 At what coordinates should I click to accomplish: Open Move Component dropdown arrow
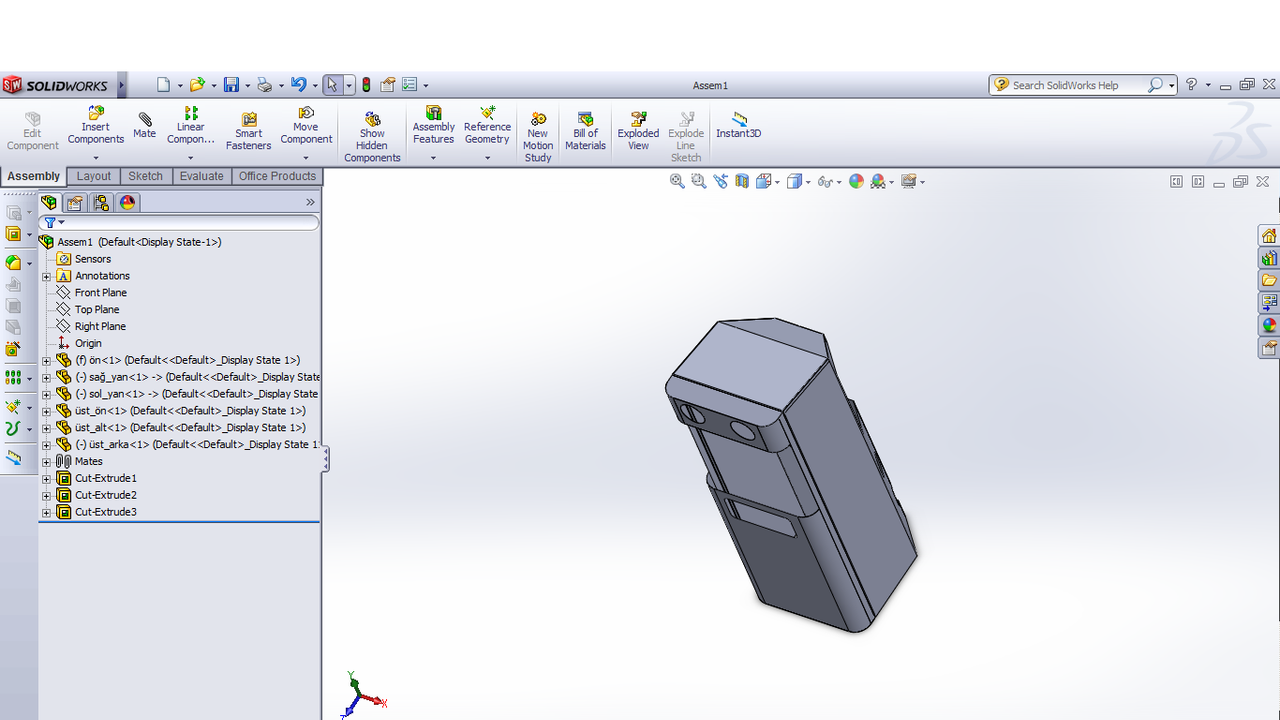tap(306, 158)
